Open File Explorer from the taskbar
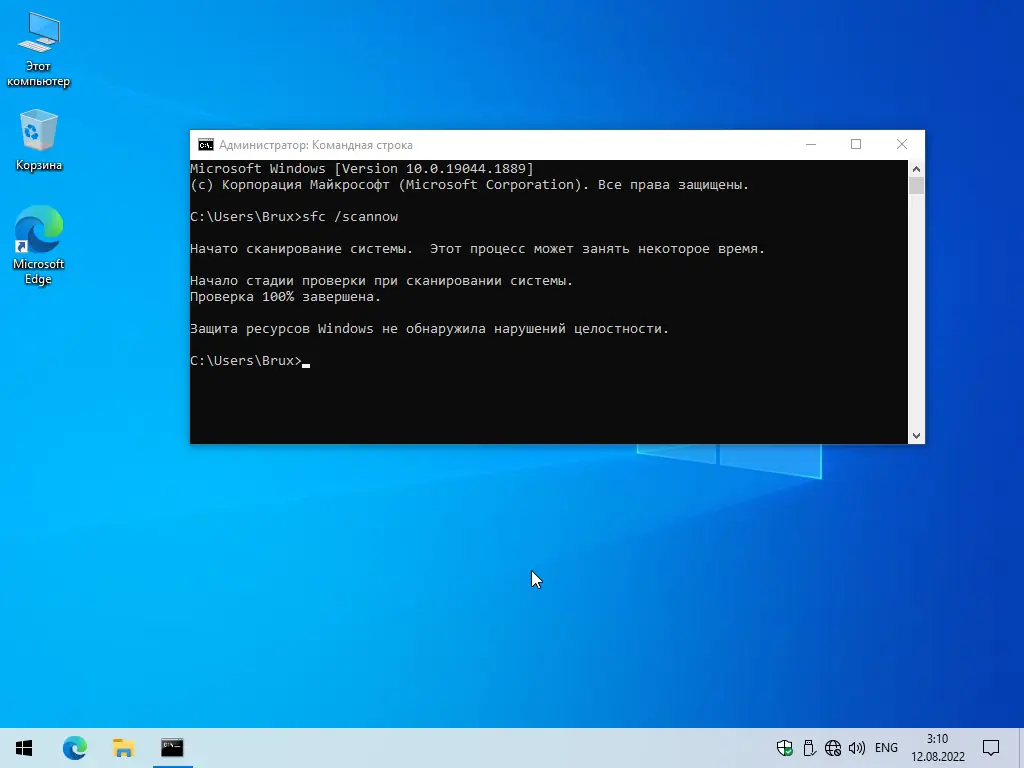The image size is (1024, 768). (123, 748)
